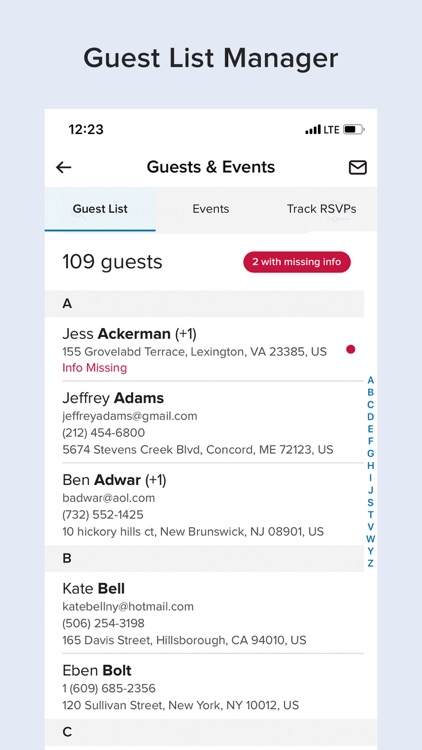Screen dimensions: 422x750
Task: Jump to letter Z in the index
Action: point(370,563)
